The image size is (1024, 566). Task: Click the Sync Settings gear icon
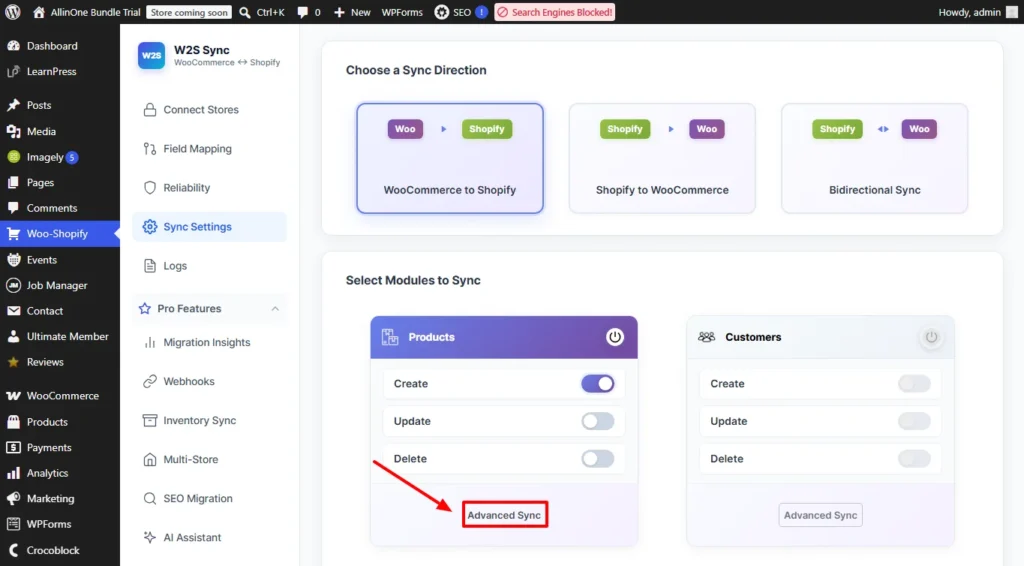point(150,227)
